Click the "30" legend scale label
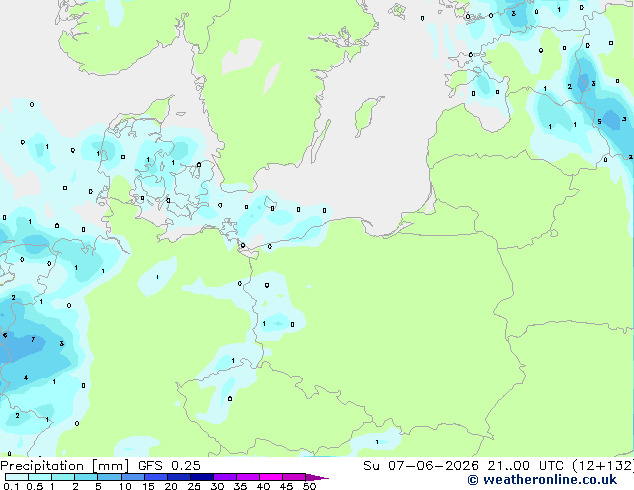 pyautogui.click(x=217, y=486)
